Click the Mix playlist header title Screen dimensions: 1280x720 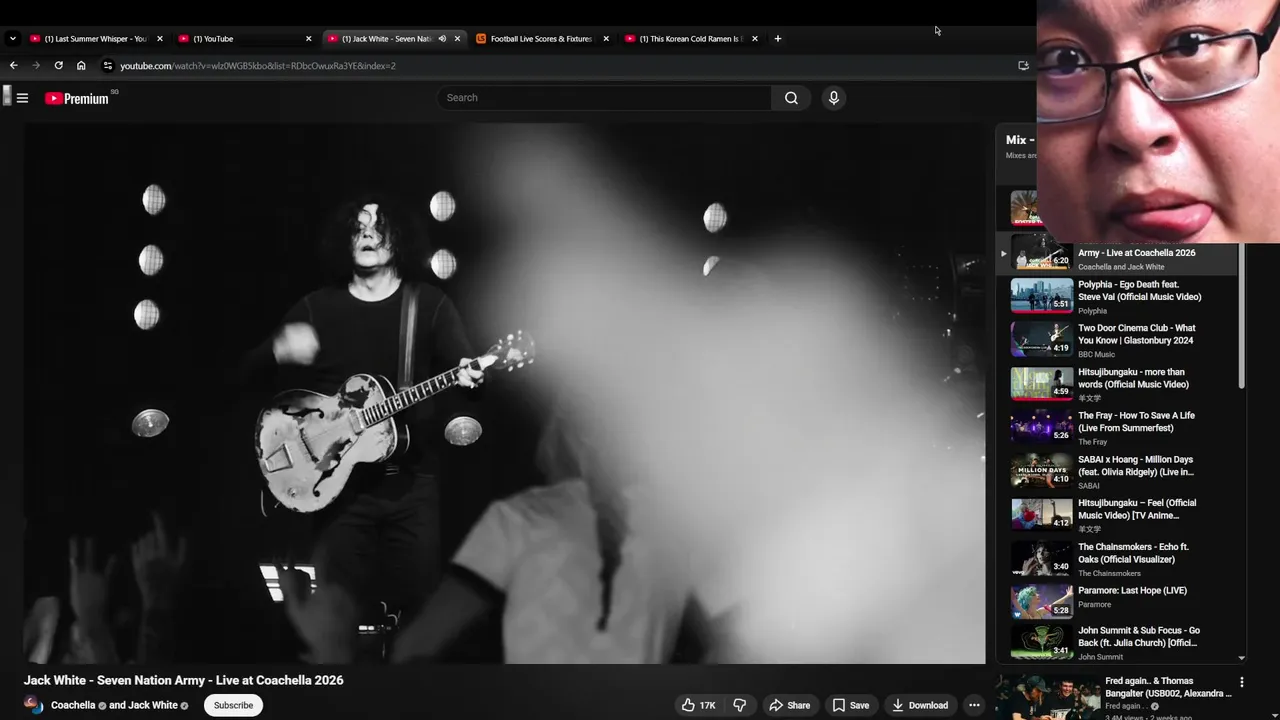1020,140
